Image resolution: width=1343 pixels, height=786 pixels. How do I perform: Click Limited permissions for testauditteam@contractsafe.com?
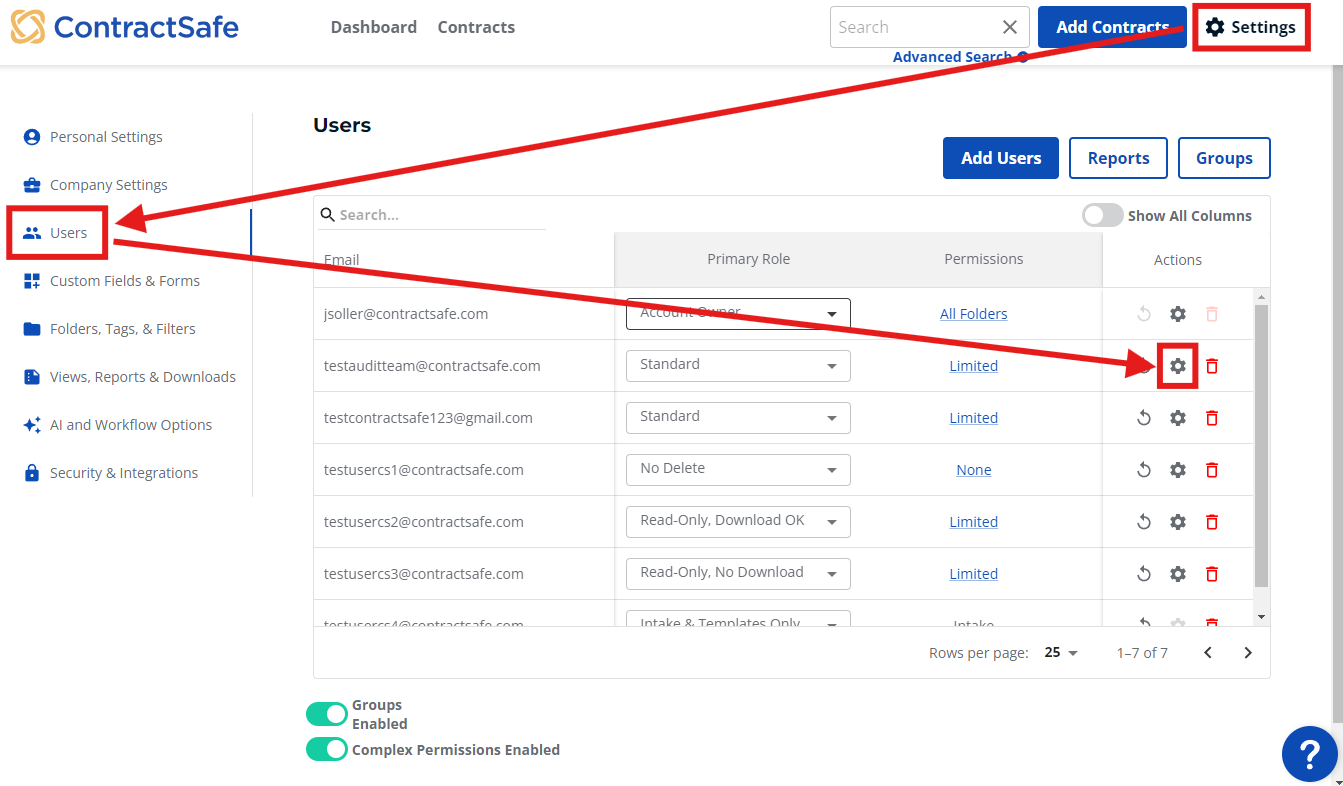click(974, 366)
